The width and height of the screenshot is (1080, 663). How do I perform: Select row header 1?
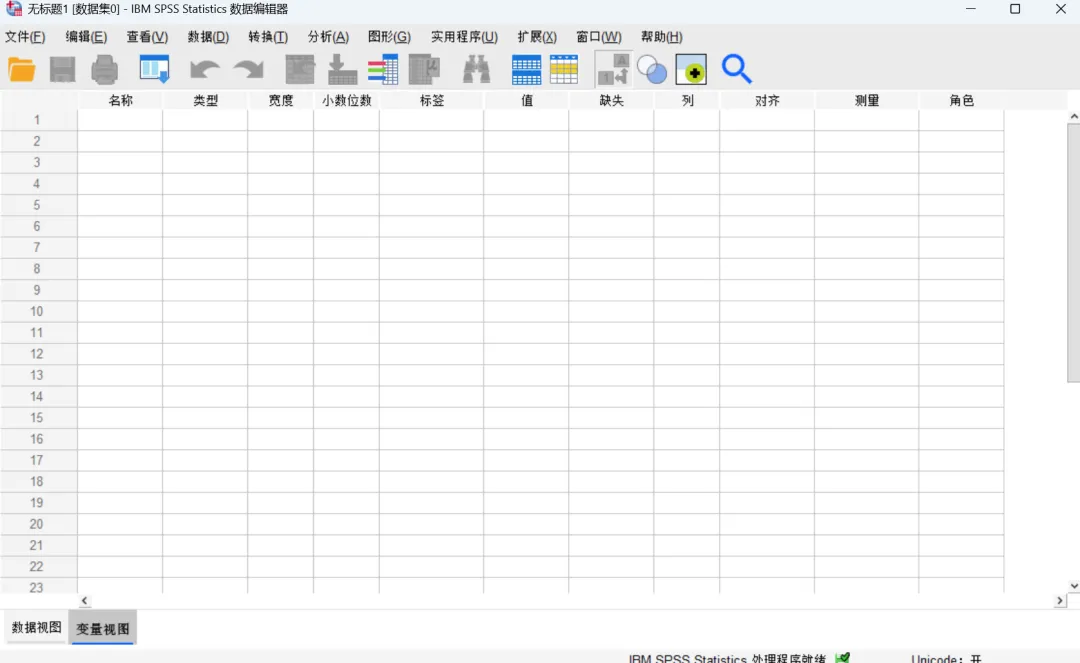37,120
